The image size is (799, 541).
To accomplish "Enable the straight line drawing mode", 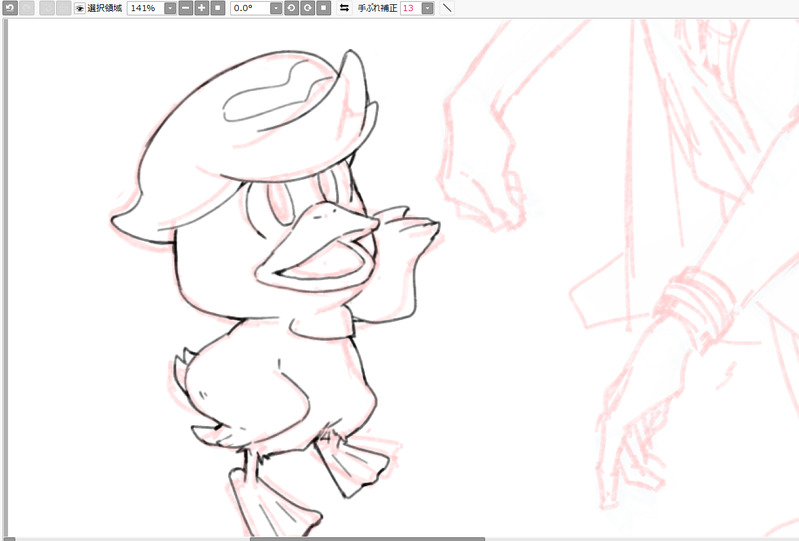I will 447,8.
